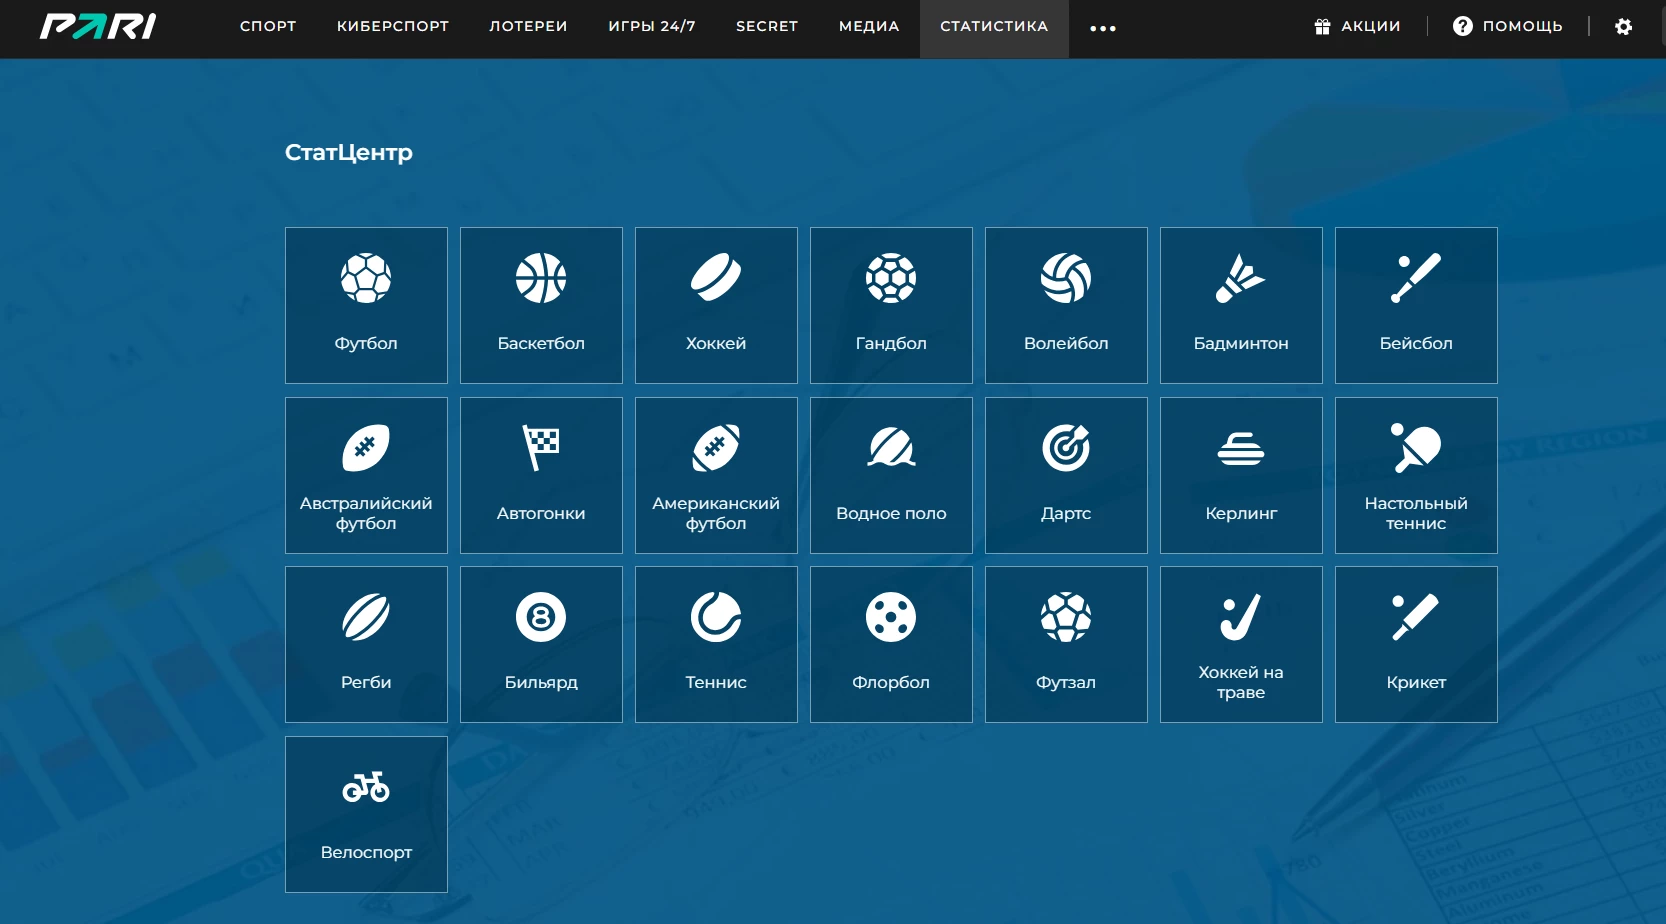Open the Football (Футбол) statistics tile
The height and width of the screenshot is (924, 1666).
pyautogui.click(x=366, y=305)
